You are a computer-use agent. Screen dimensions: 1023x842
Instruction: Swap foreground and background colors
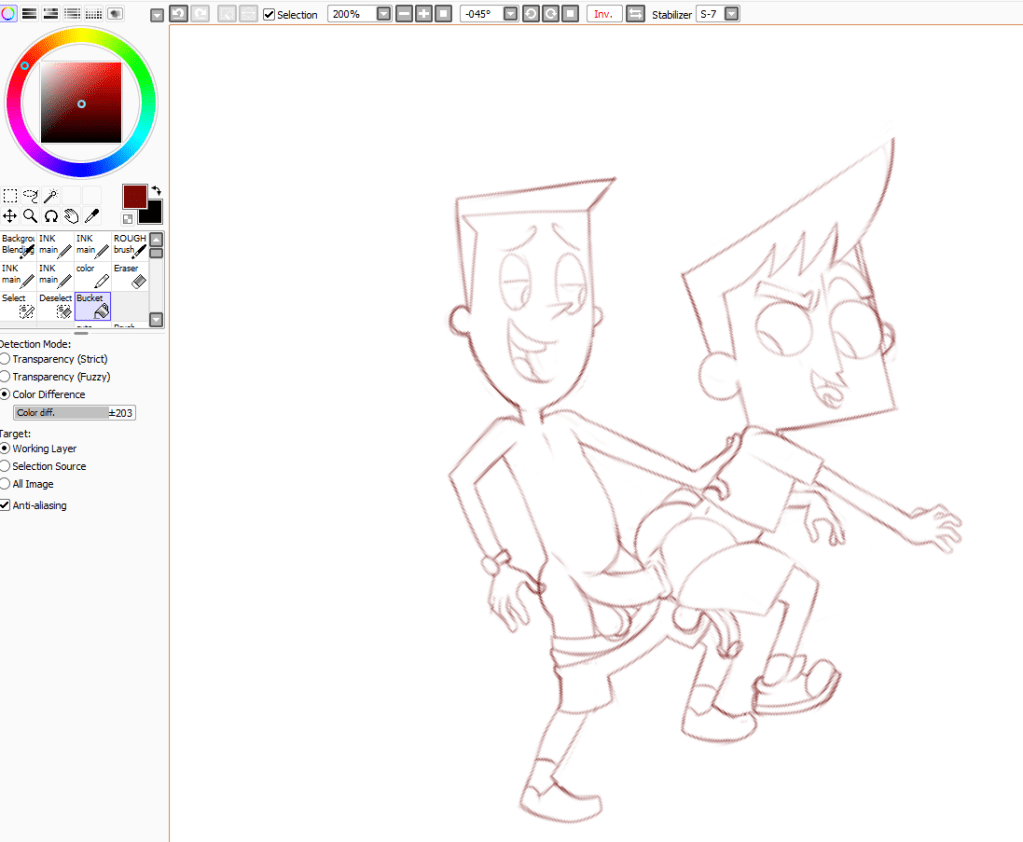[156, 190]
